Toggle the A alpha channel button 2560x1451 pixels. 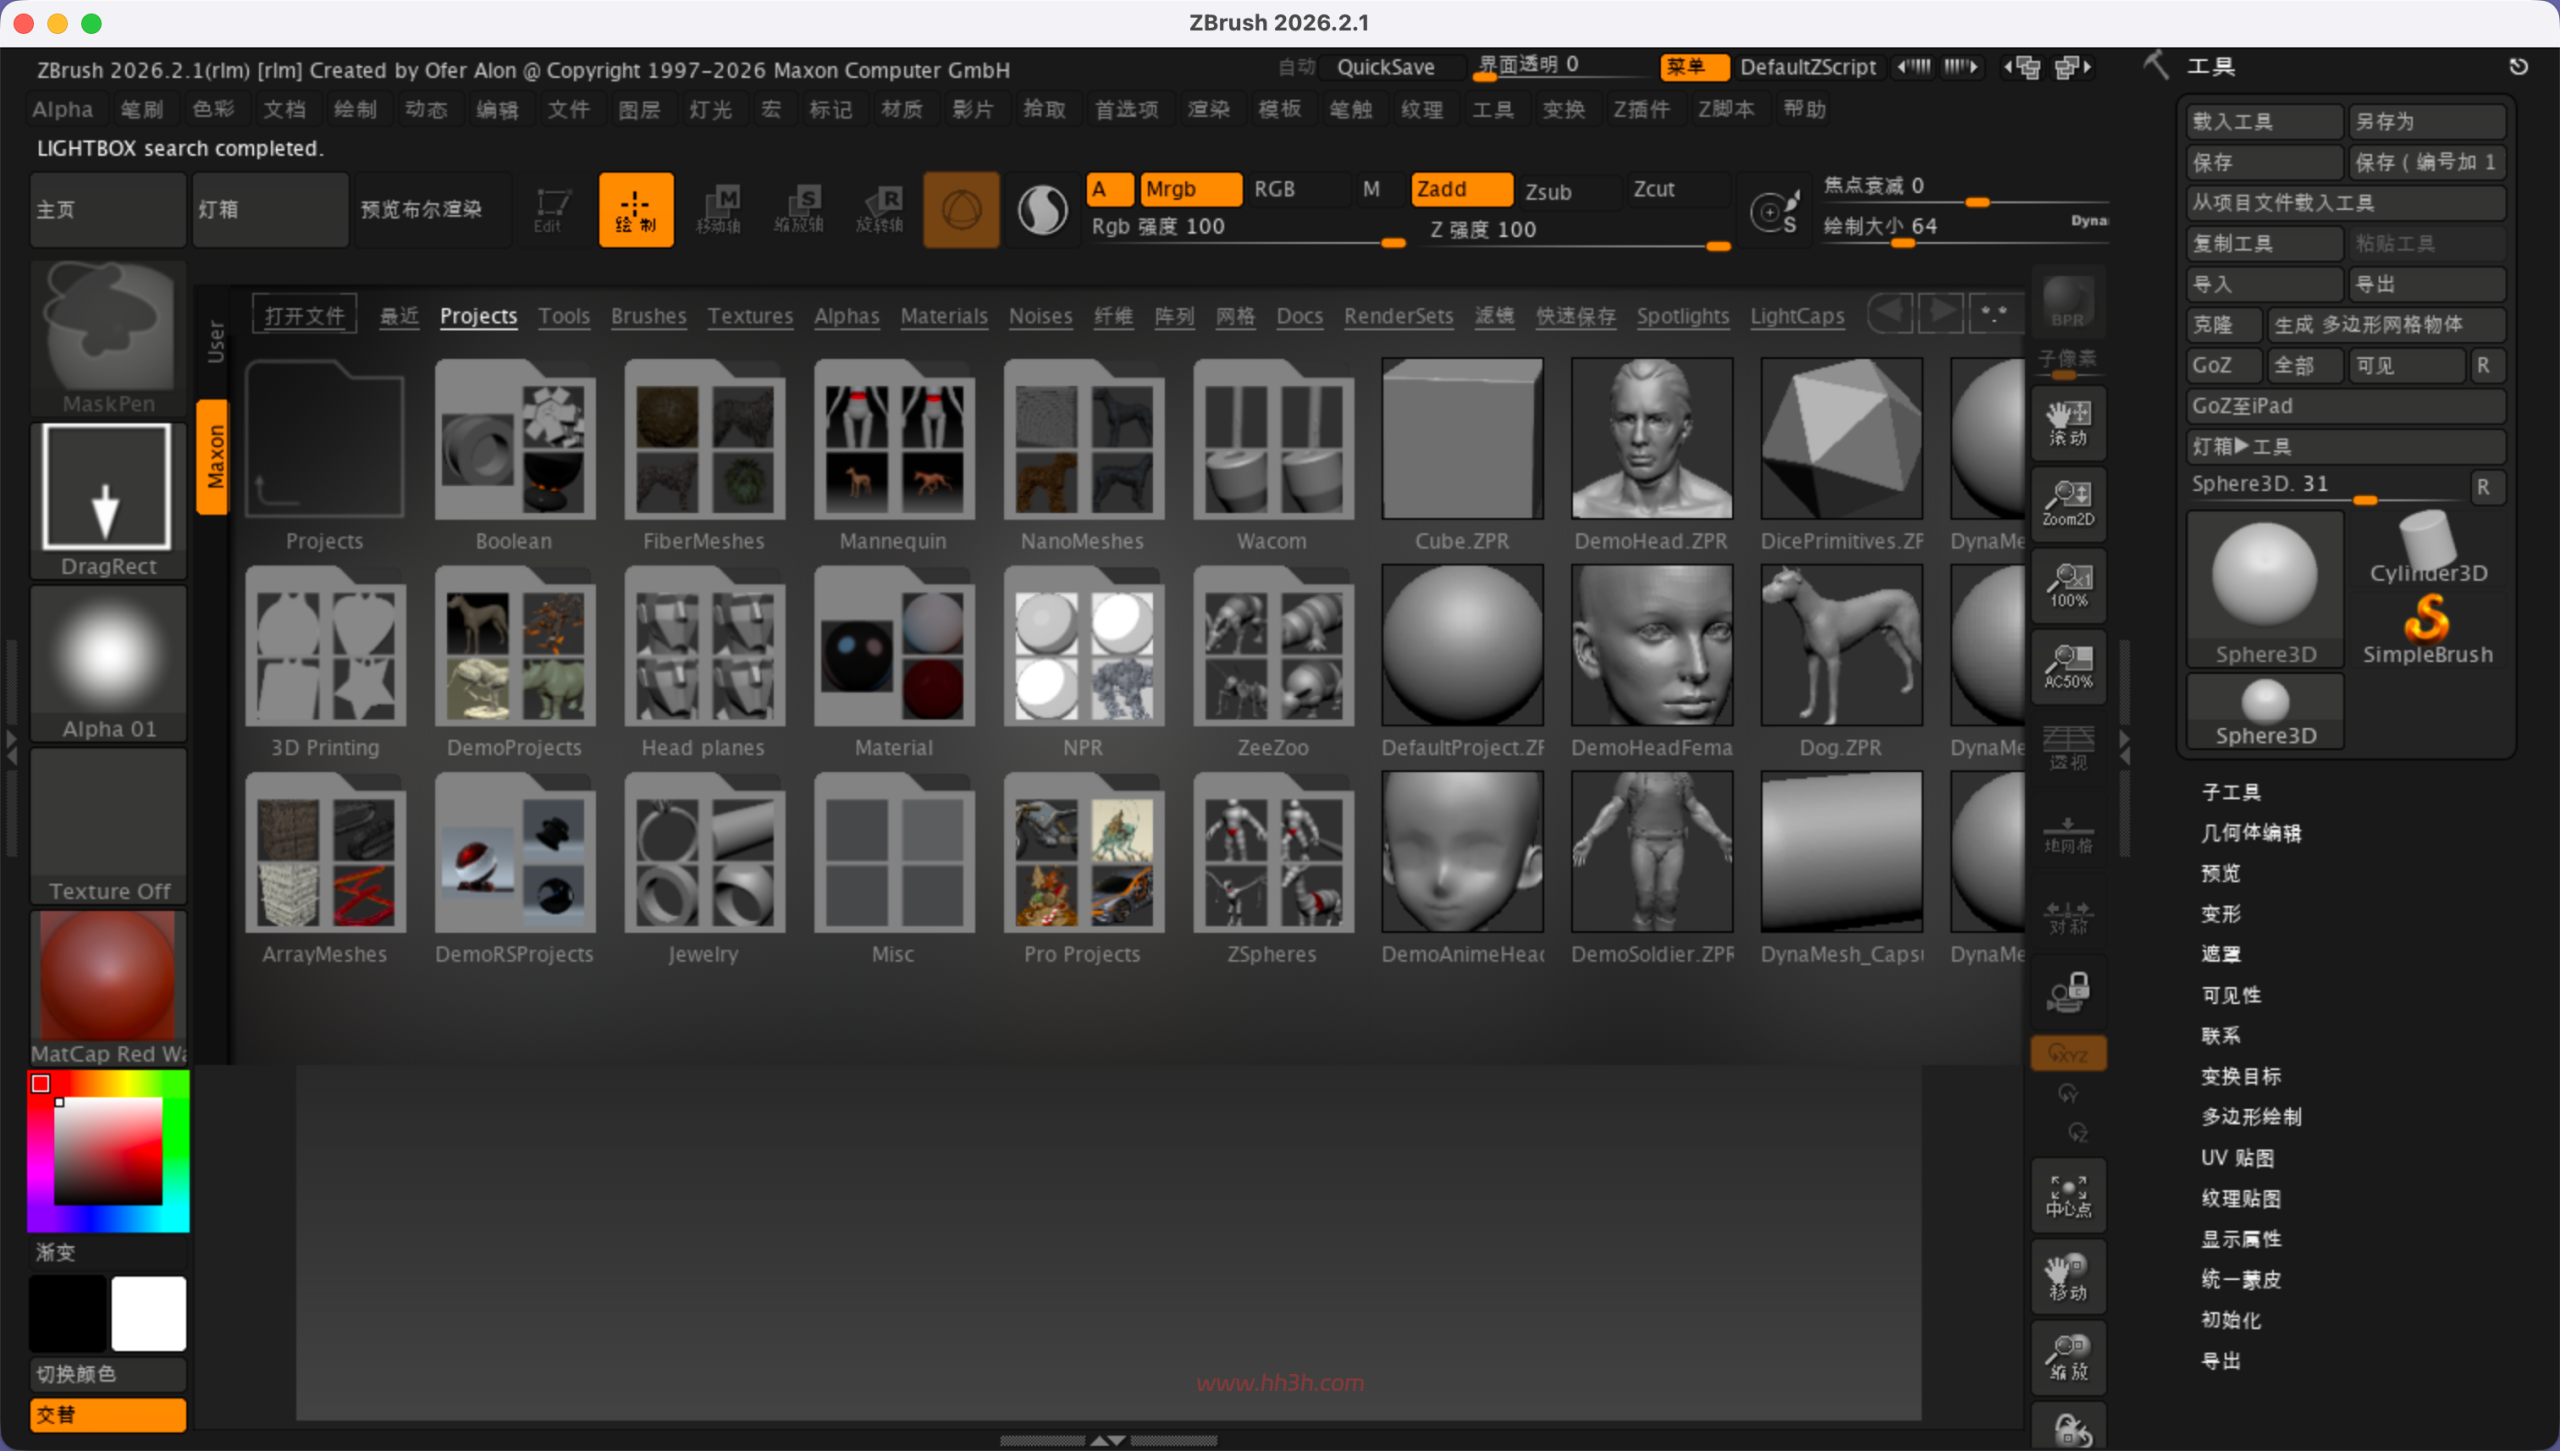(1109, 189)
